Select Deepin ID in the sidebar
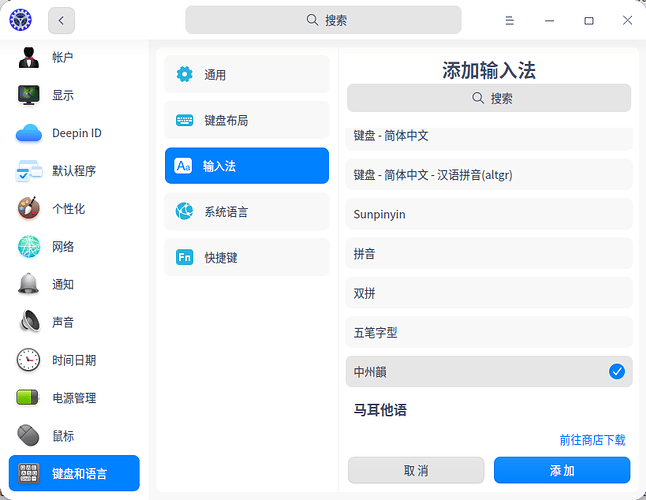The height and width of the screenshot is (500, 646). [x=74, y=133]
